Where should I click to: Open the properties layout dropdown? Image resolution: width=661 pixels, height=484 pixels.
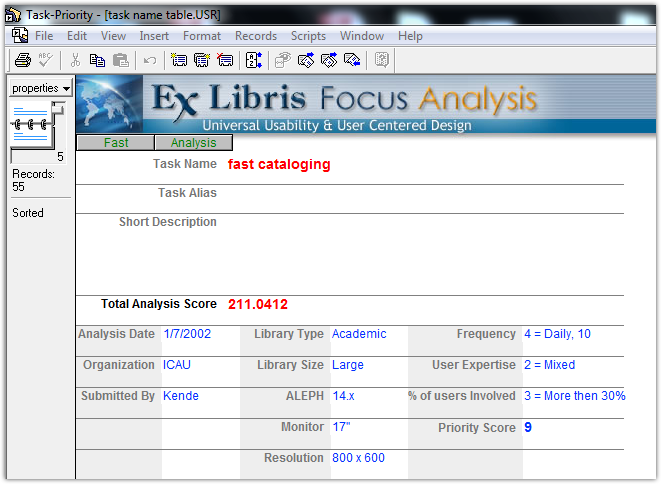pyautogui.click(x=40, y=88)
